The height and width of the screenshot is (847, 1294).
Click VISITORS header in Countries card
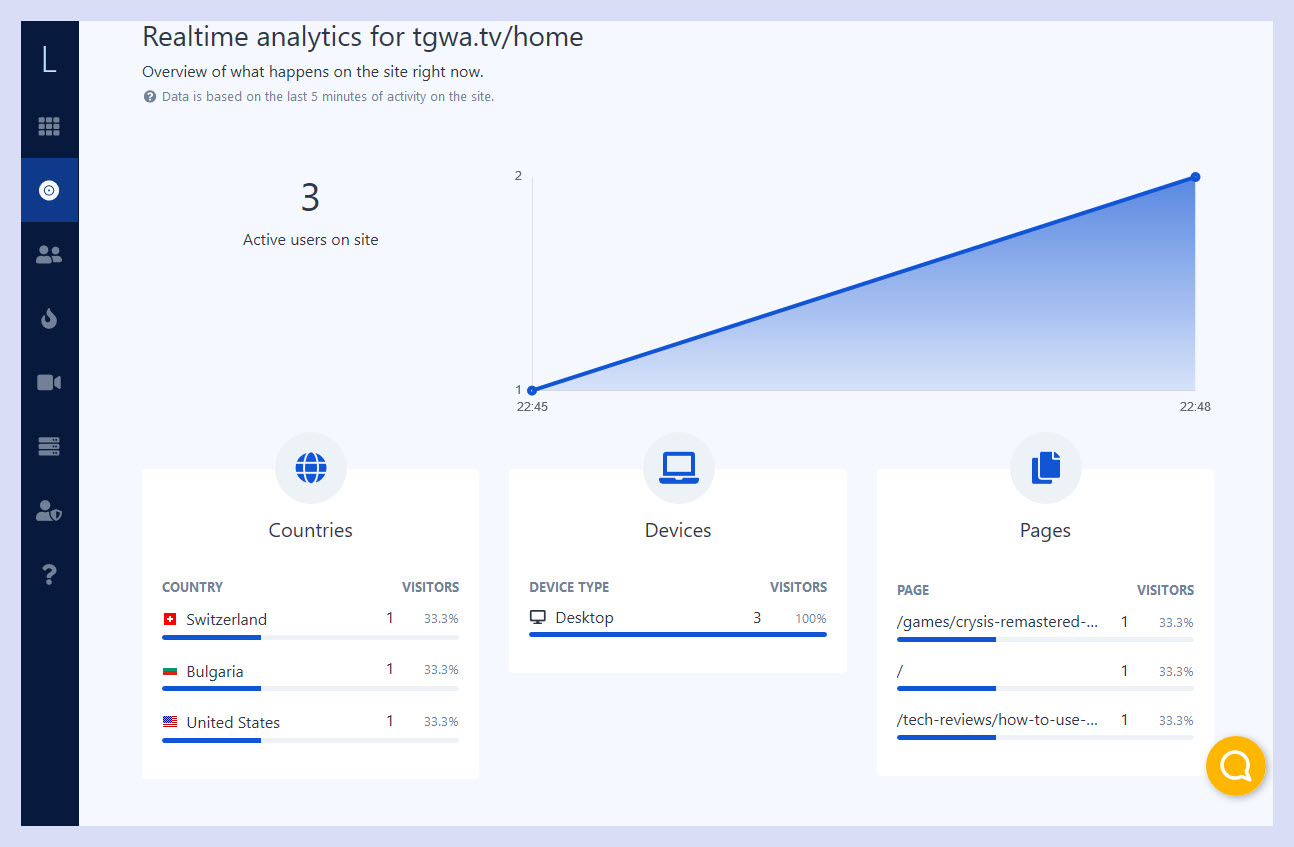(431, 587)
